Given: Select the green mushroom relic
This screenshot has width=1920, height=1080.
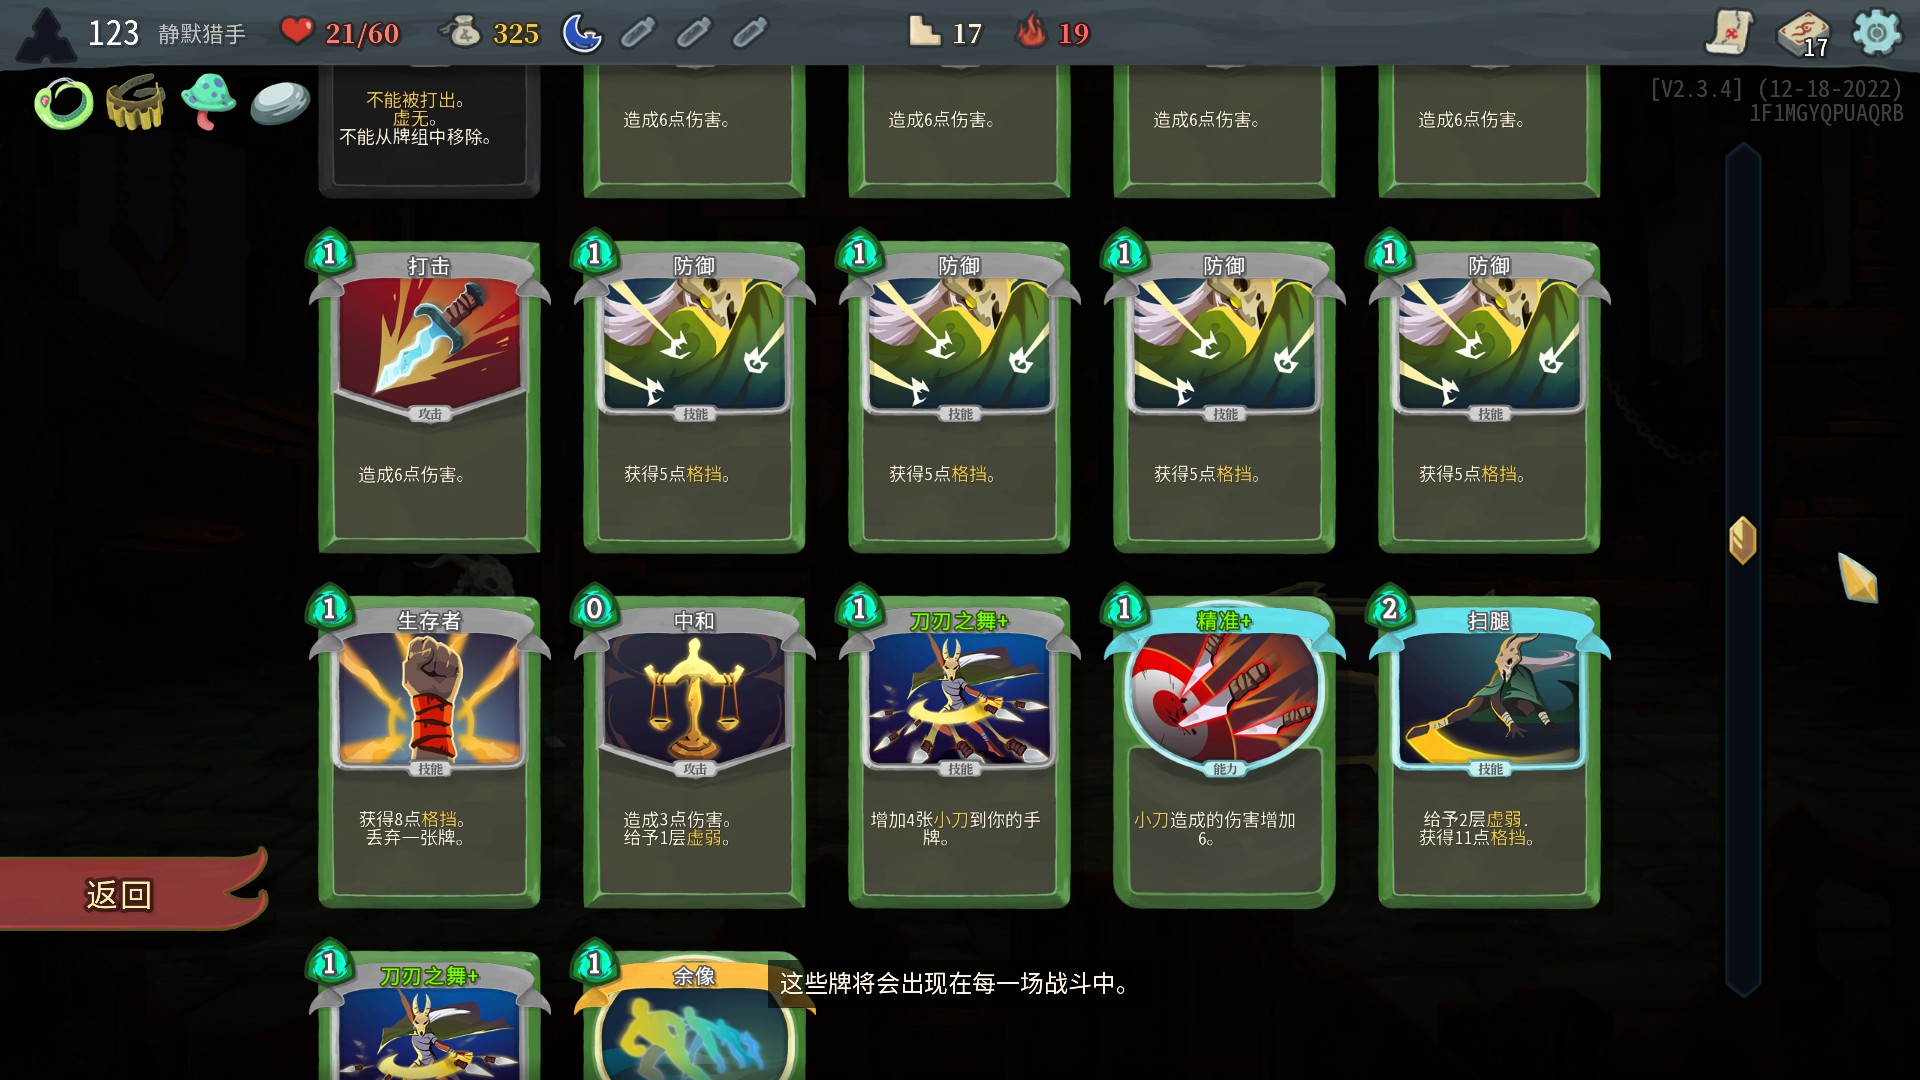Looking at the screenshot, I should click(208, 101).
